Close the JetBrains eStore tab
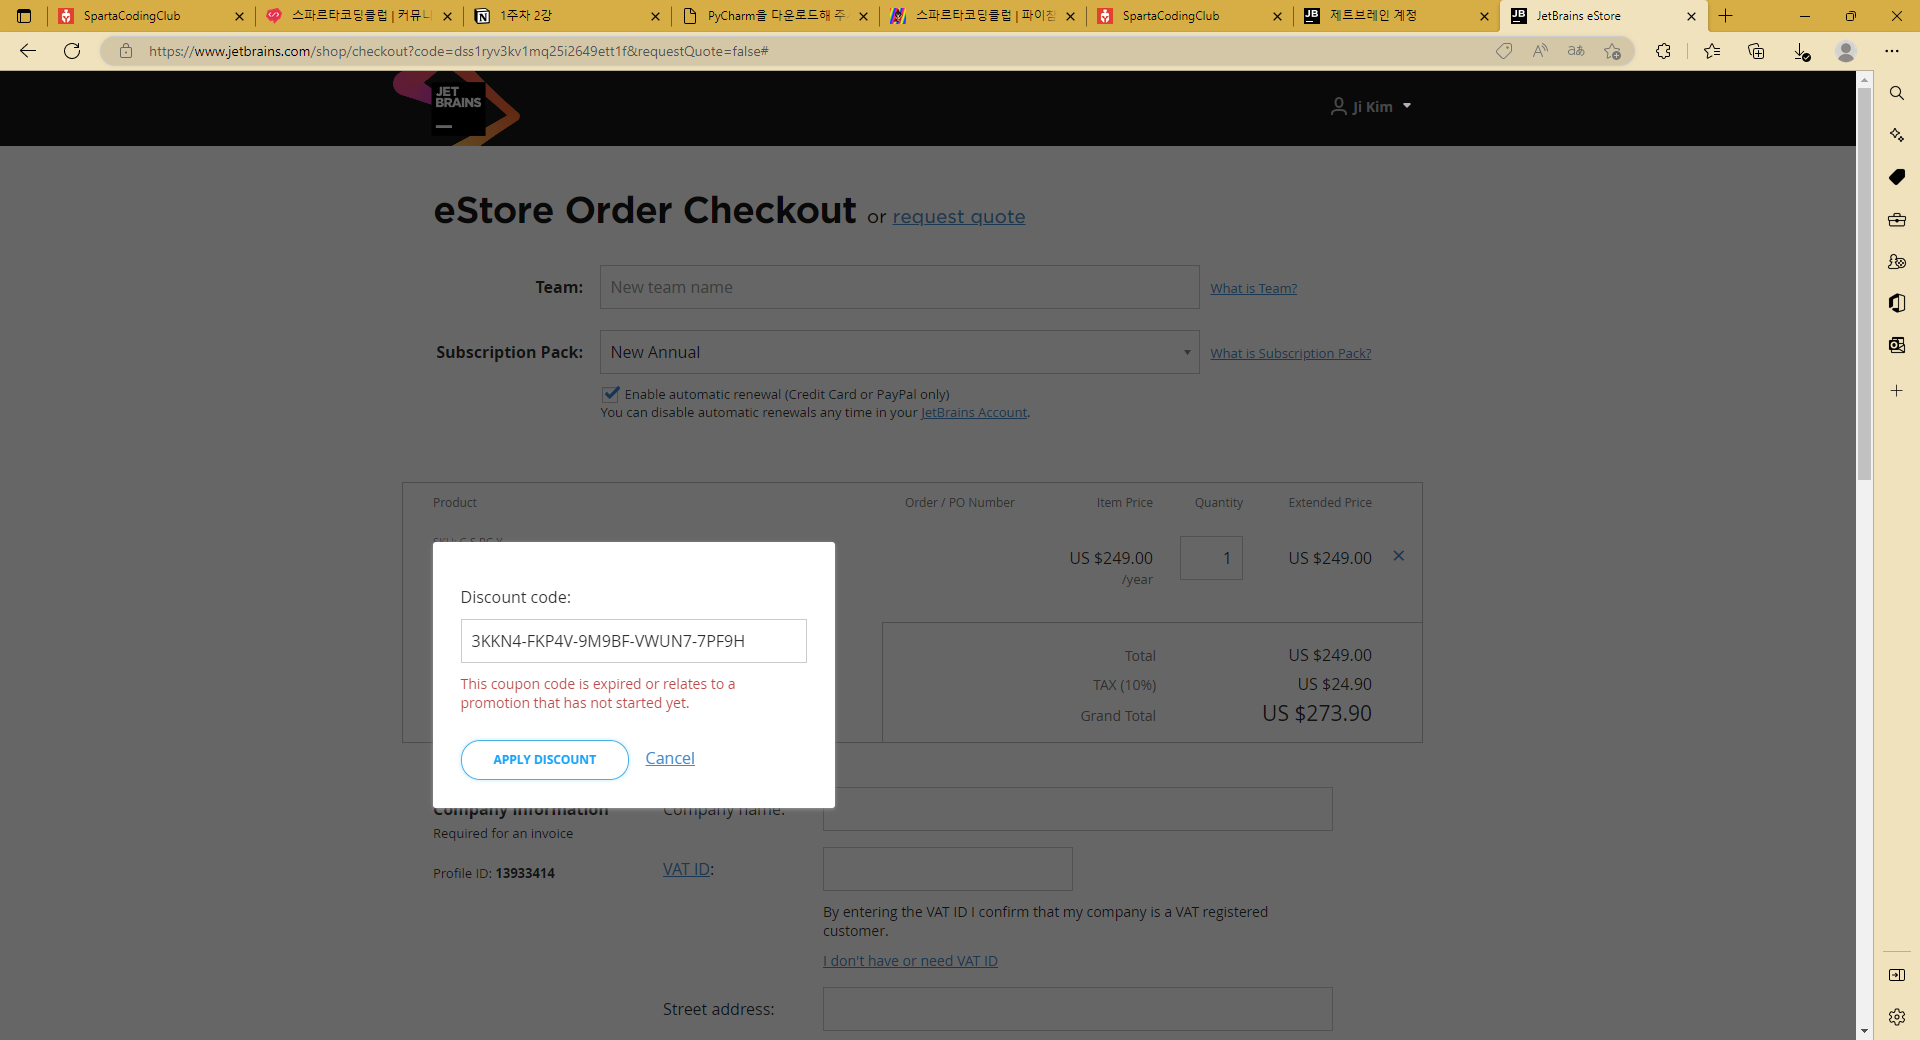This screenshot has width=1920, height=1040. (1691, 16)
